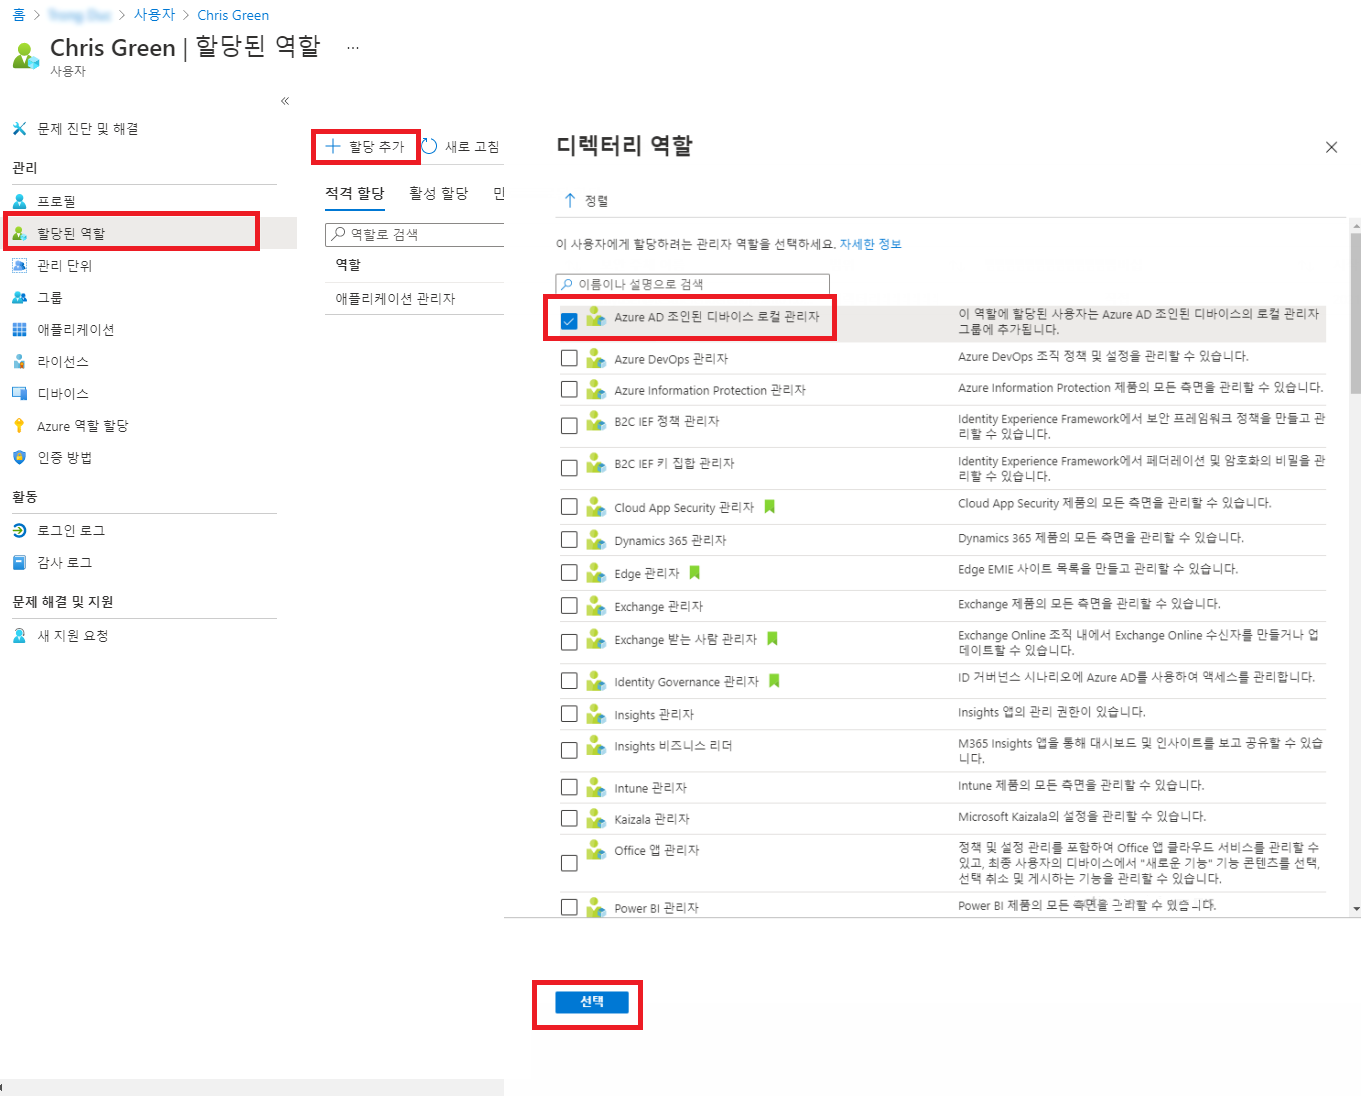Click the 이름이나 설명으로 검색 field
The width and height of the screenshot is (1361, 1102).
point(692,284)
